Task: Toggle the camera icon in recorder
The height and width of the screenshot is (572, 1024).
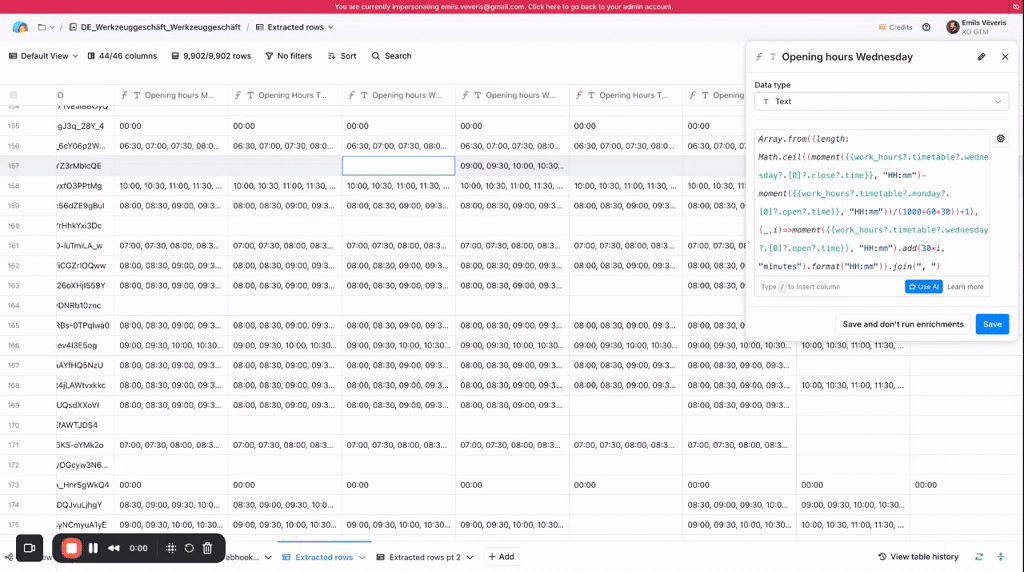Action: pyautogui.click(x=29, y=548)
